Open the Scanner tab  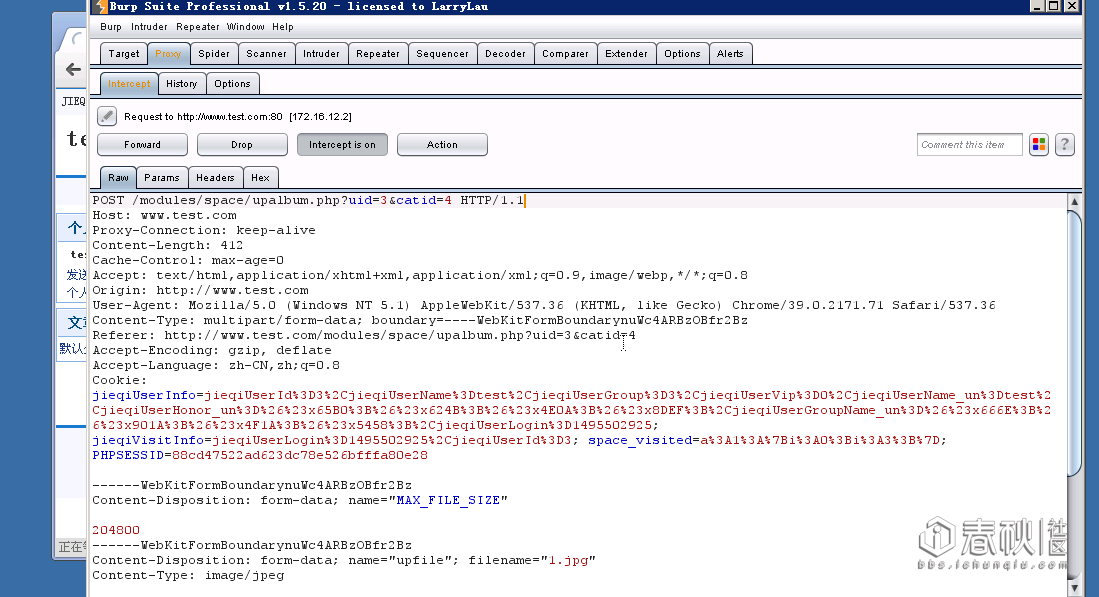(x=266, y=53)
